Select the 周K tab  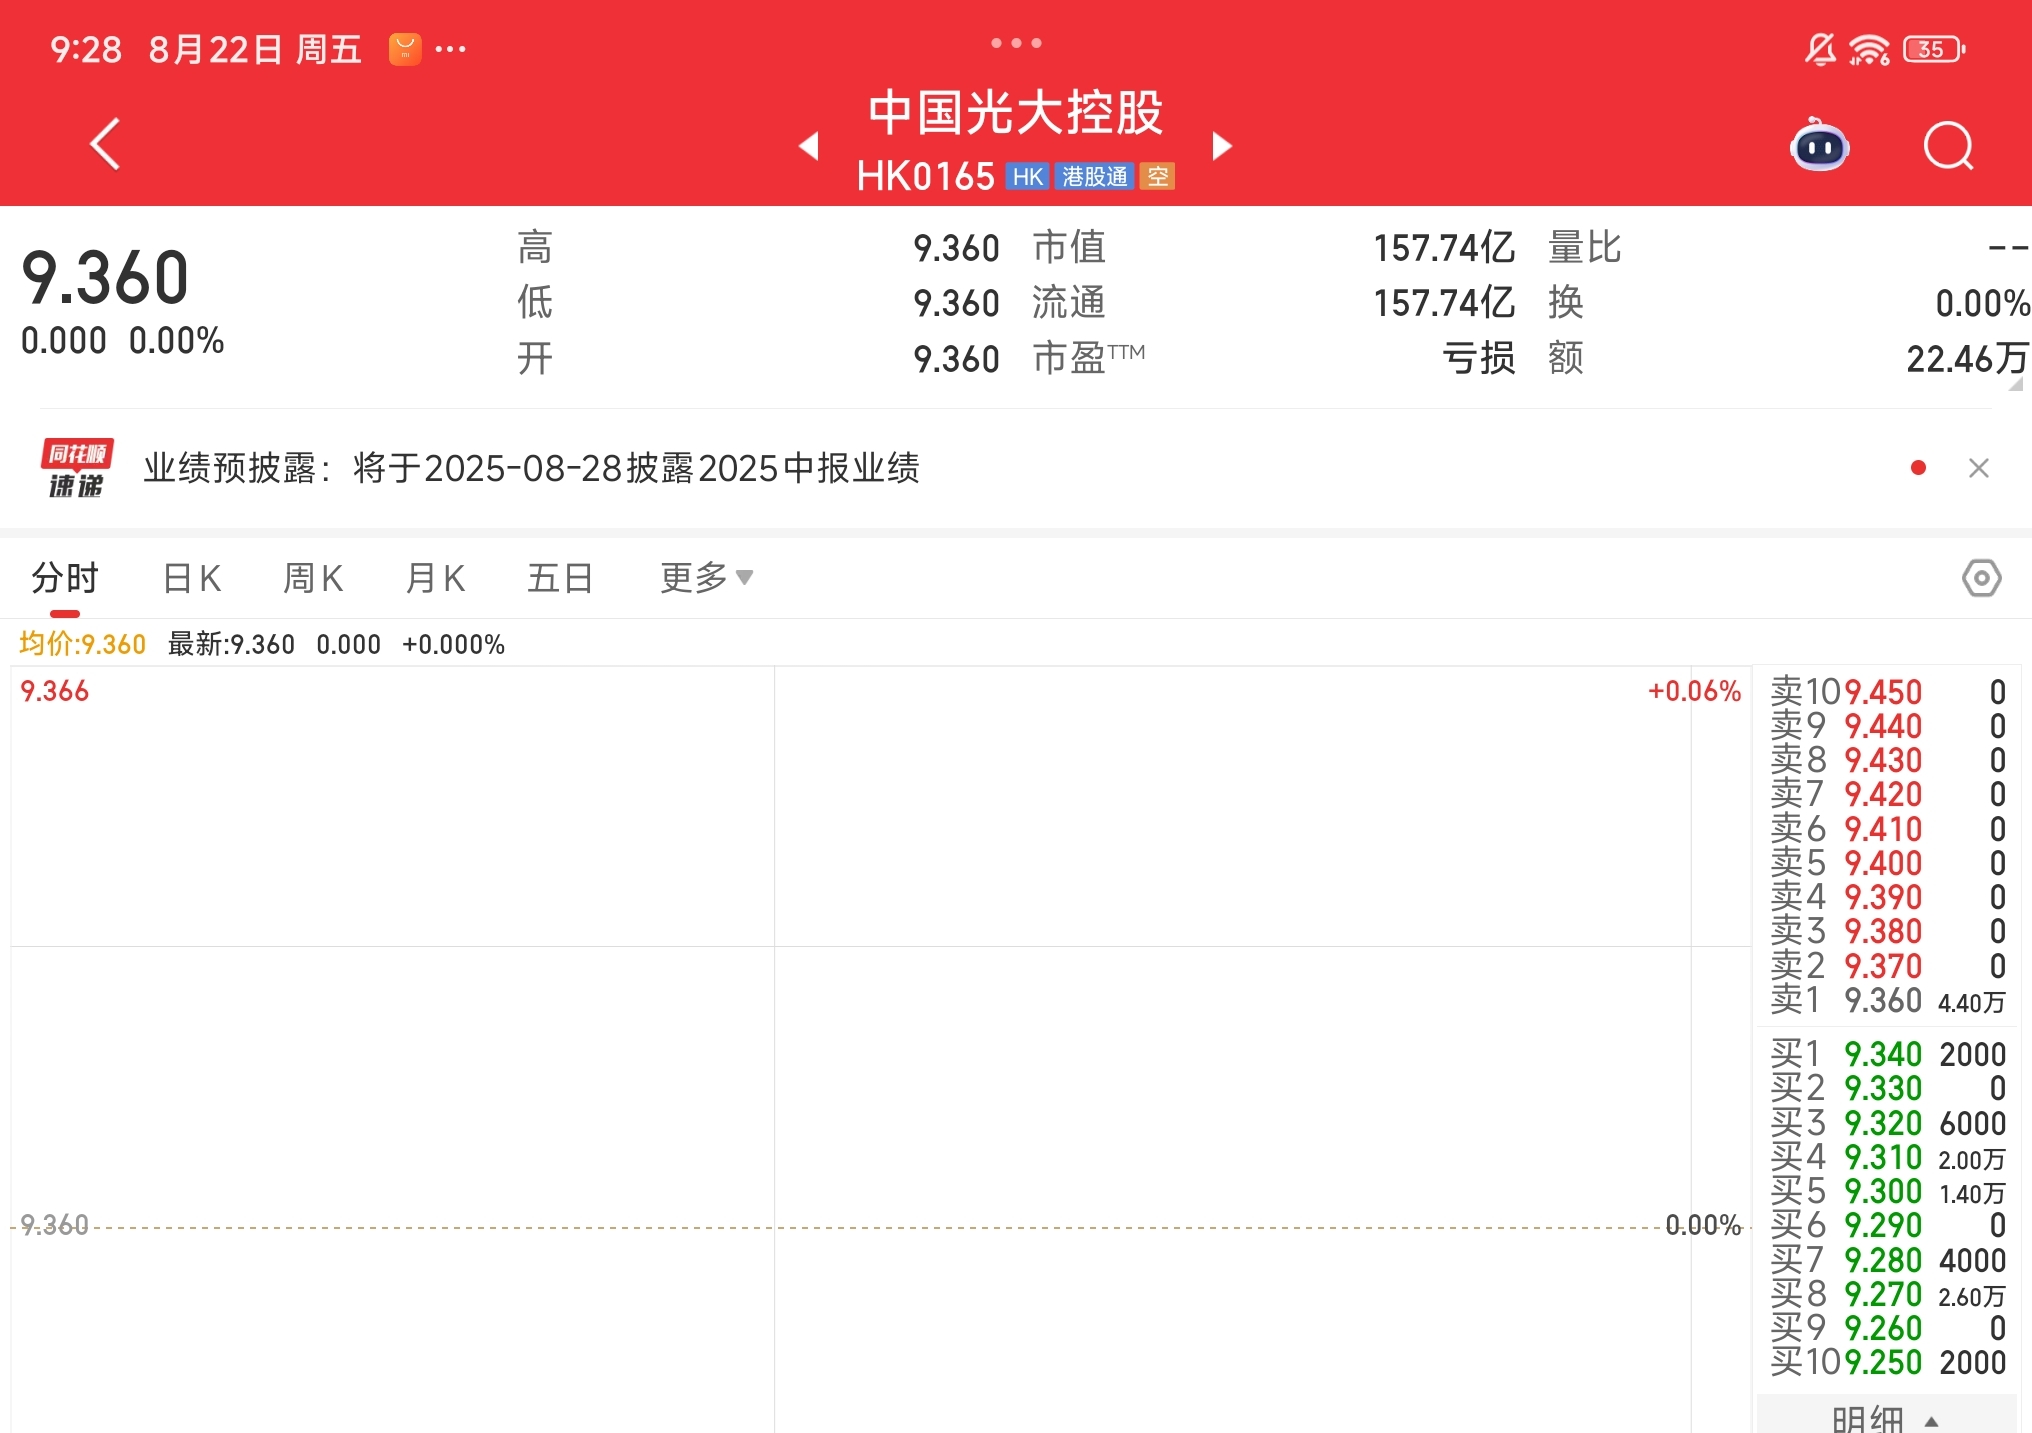point(314,578)
